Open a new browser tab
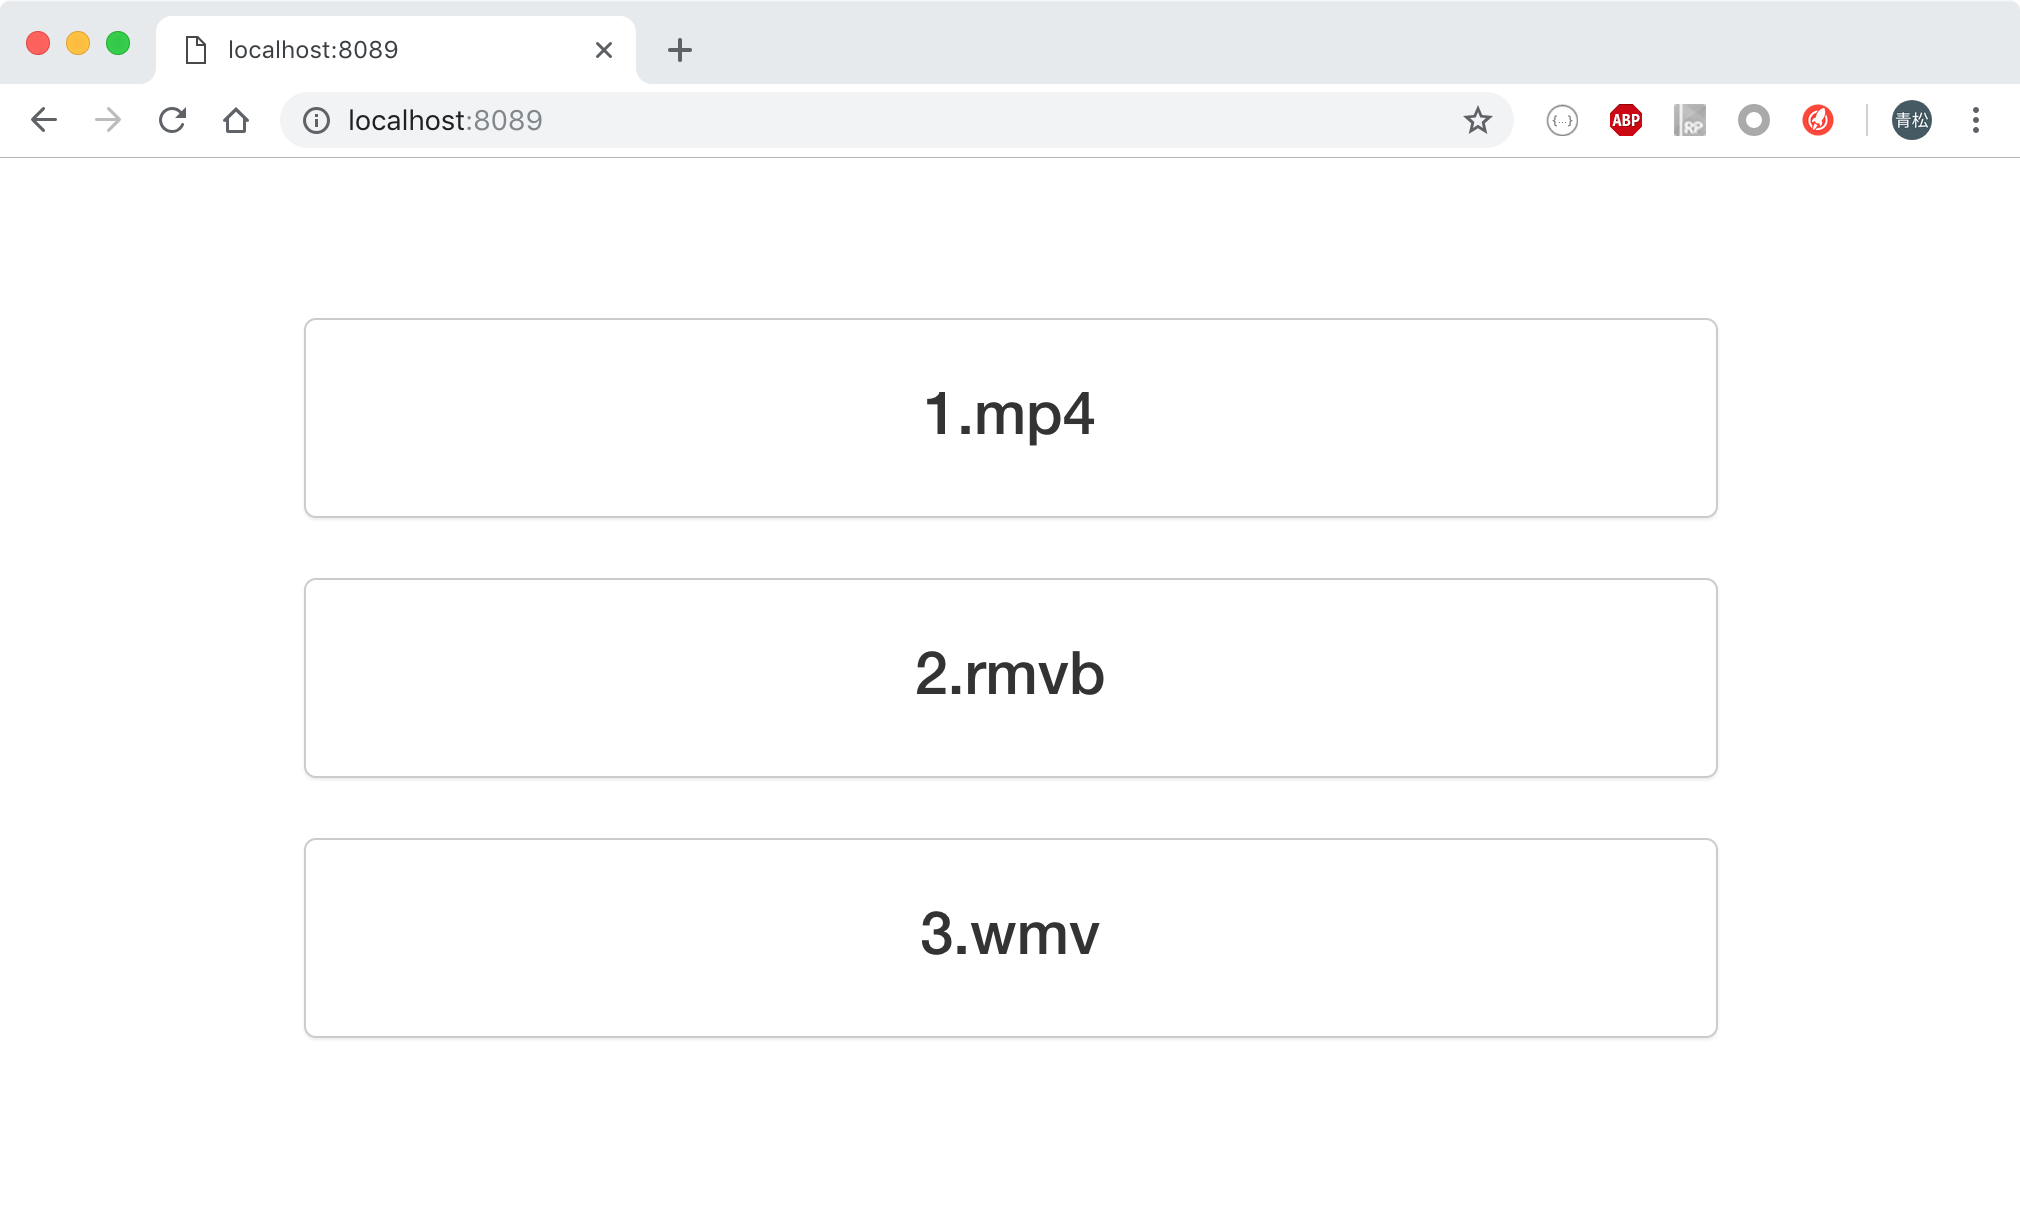 (680, 50)
